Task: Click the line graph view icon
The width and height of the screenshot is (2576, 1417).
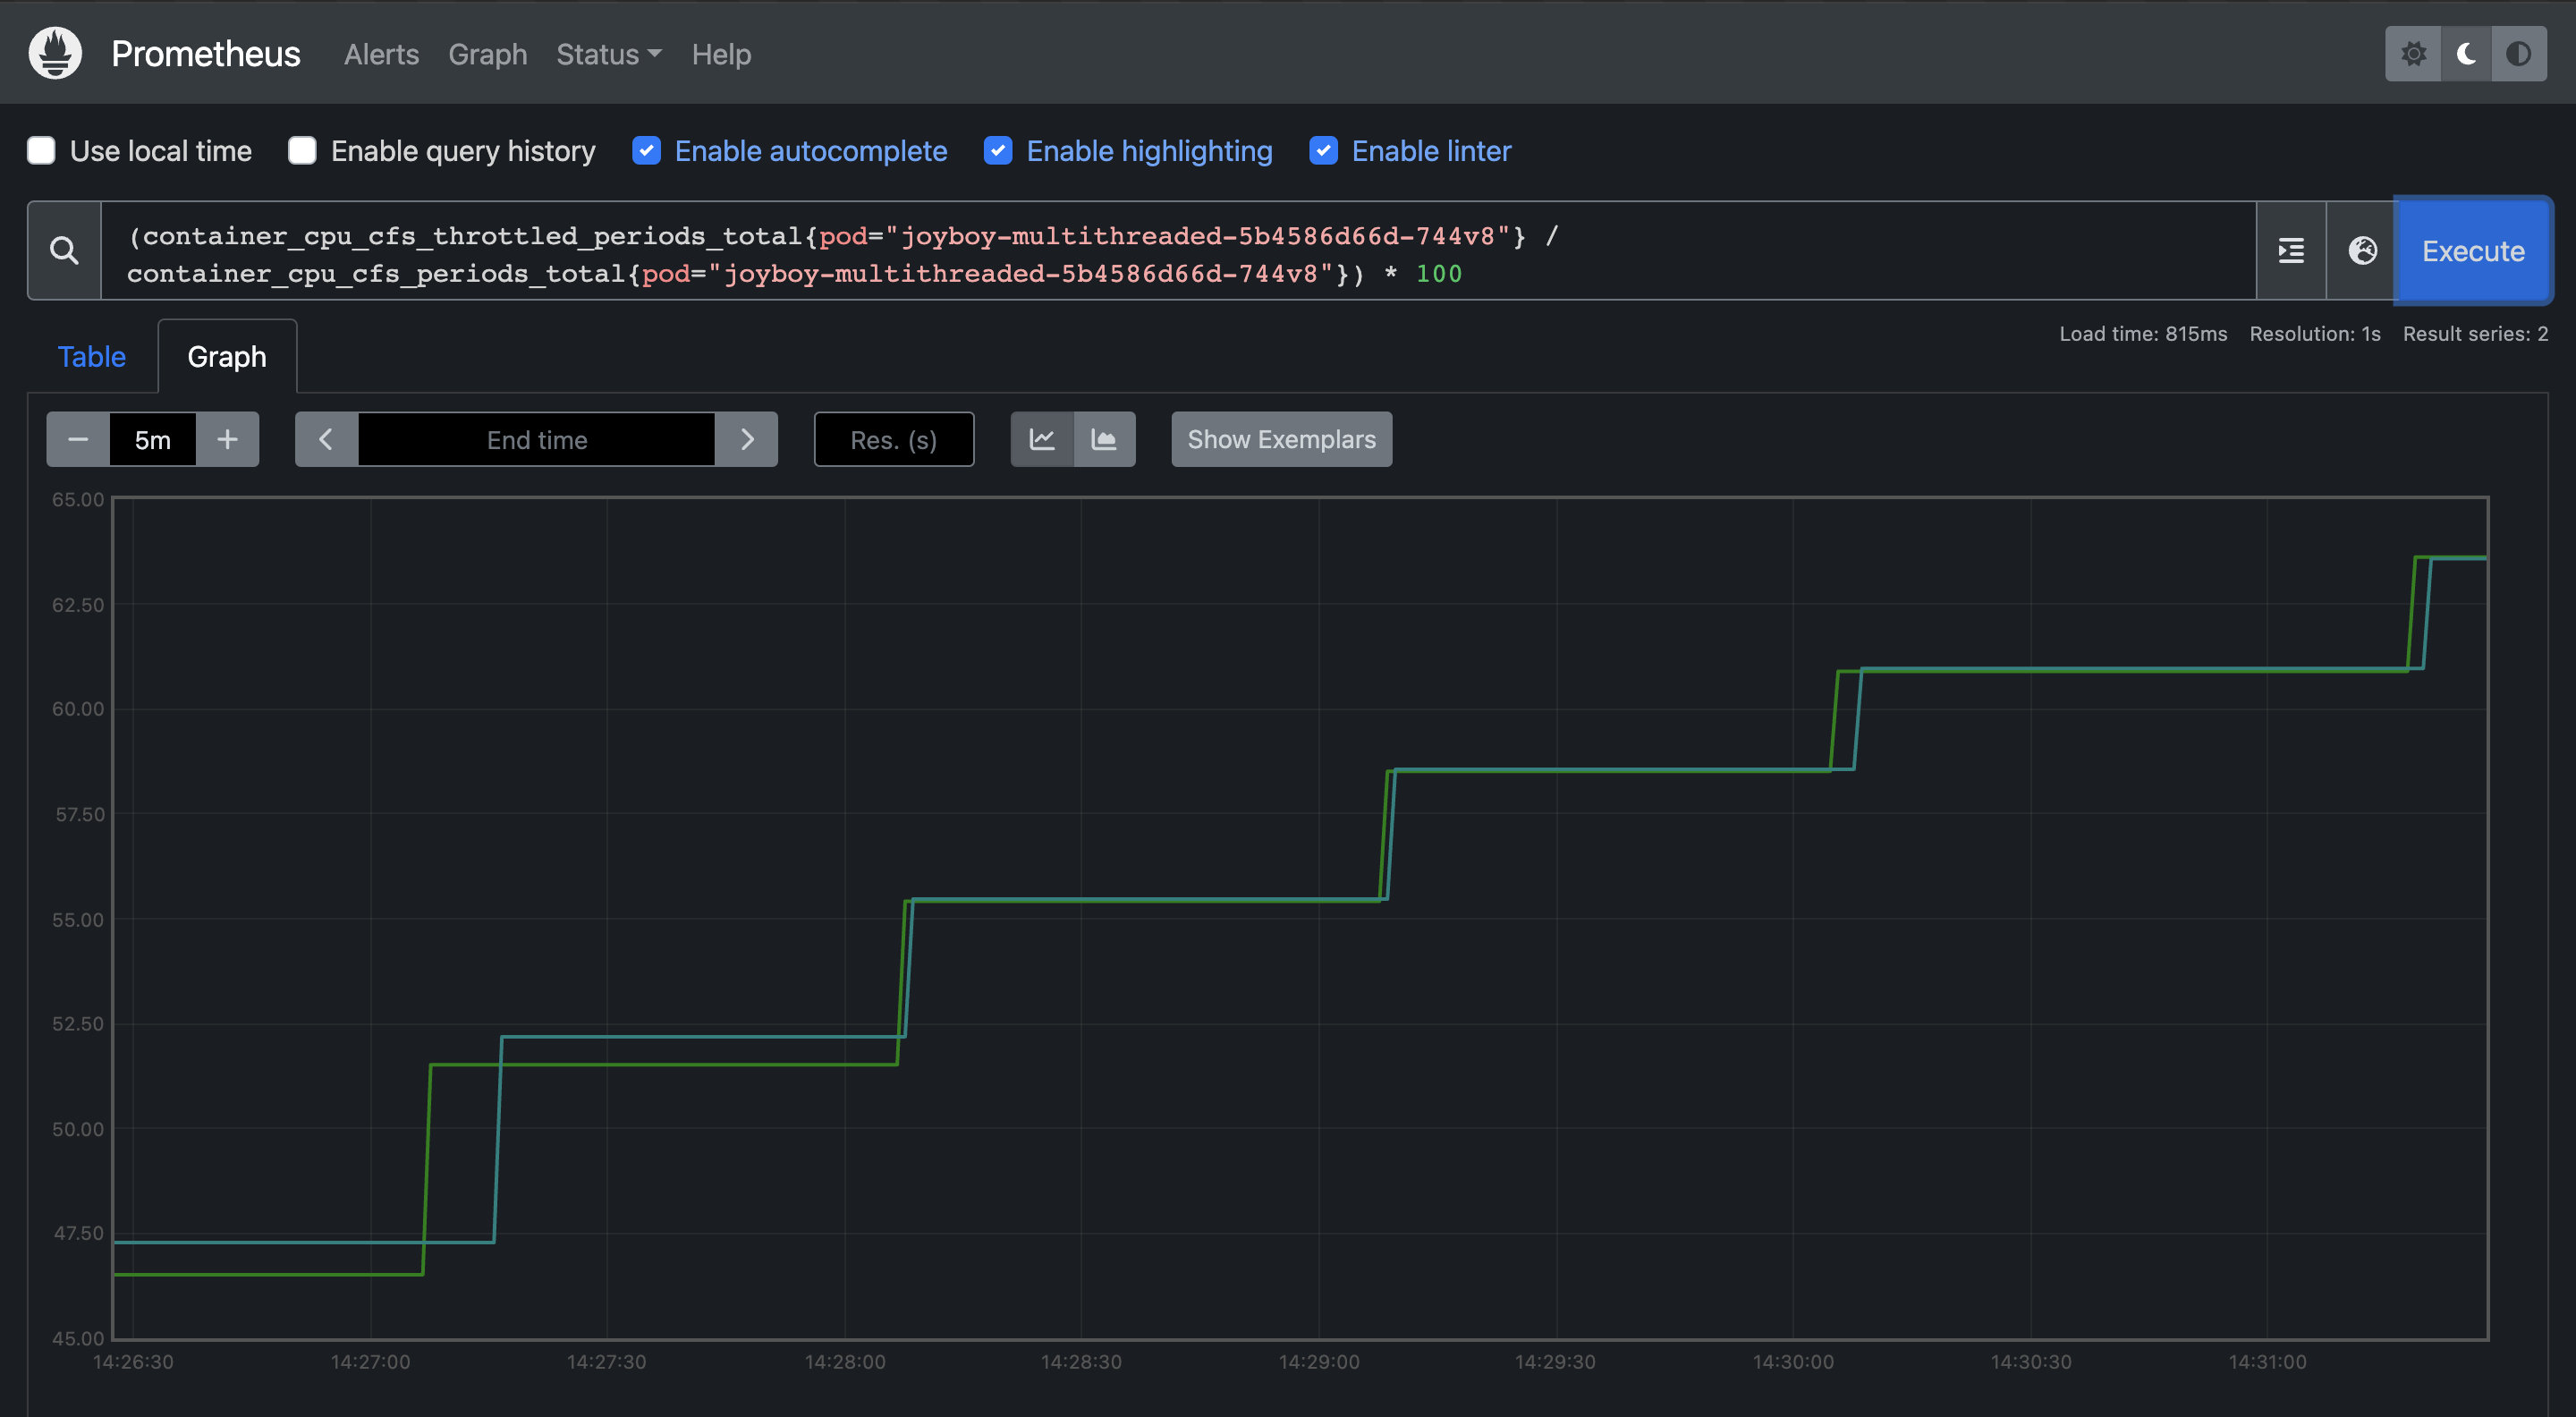Action: click(x=1041, y=438)
